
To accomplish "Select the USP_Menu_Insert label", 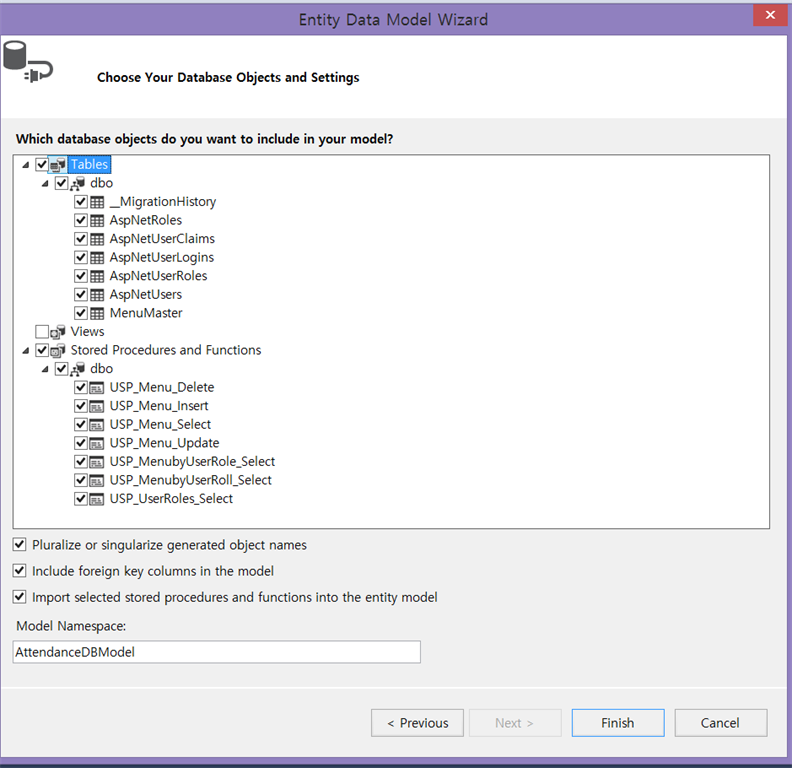I will (x=159, y=406).
